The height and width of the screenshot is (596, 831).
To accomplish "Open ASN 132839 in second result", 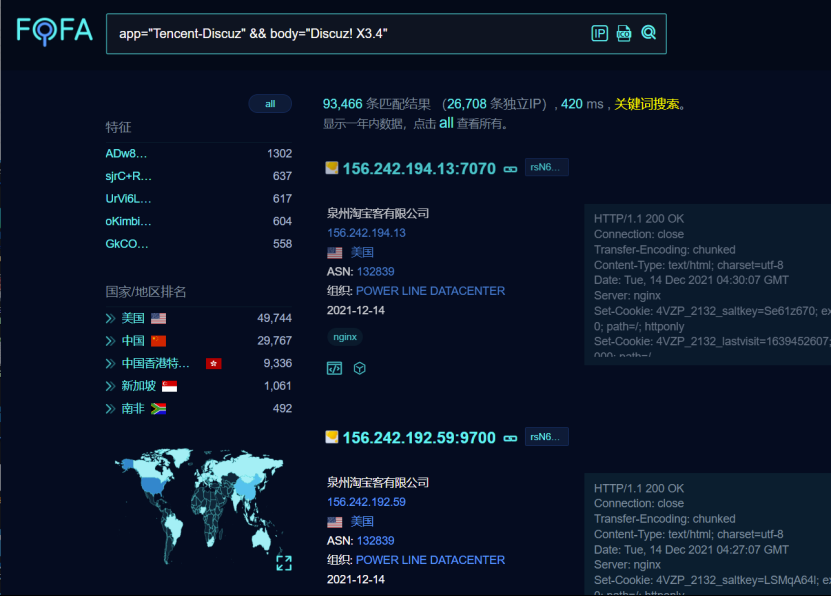I will point(376,541).
